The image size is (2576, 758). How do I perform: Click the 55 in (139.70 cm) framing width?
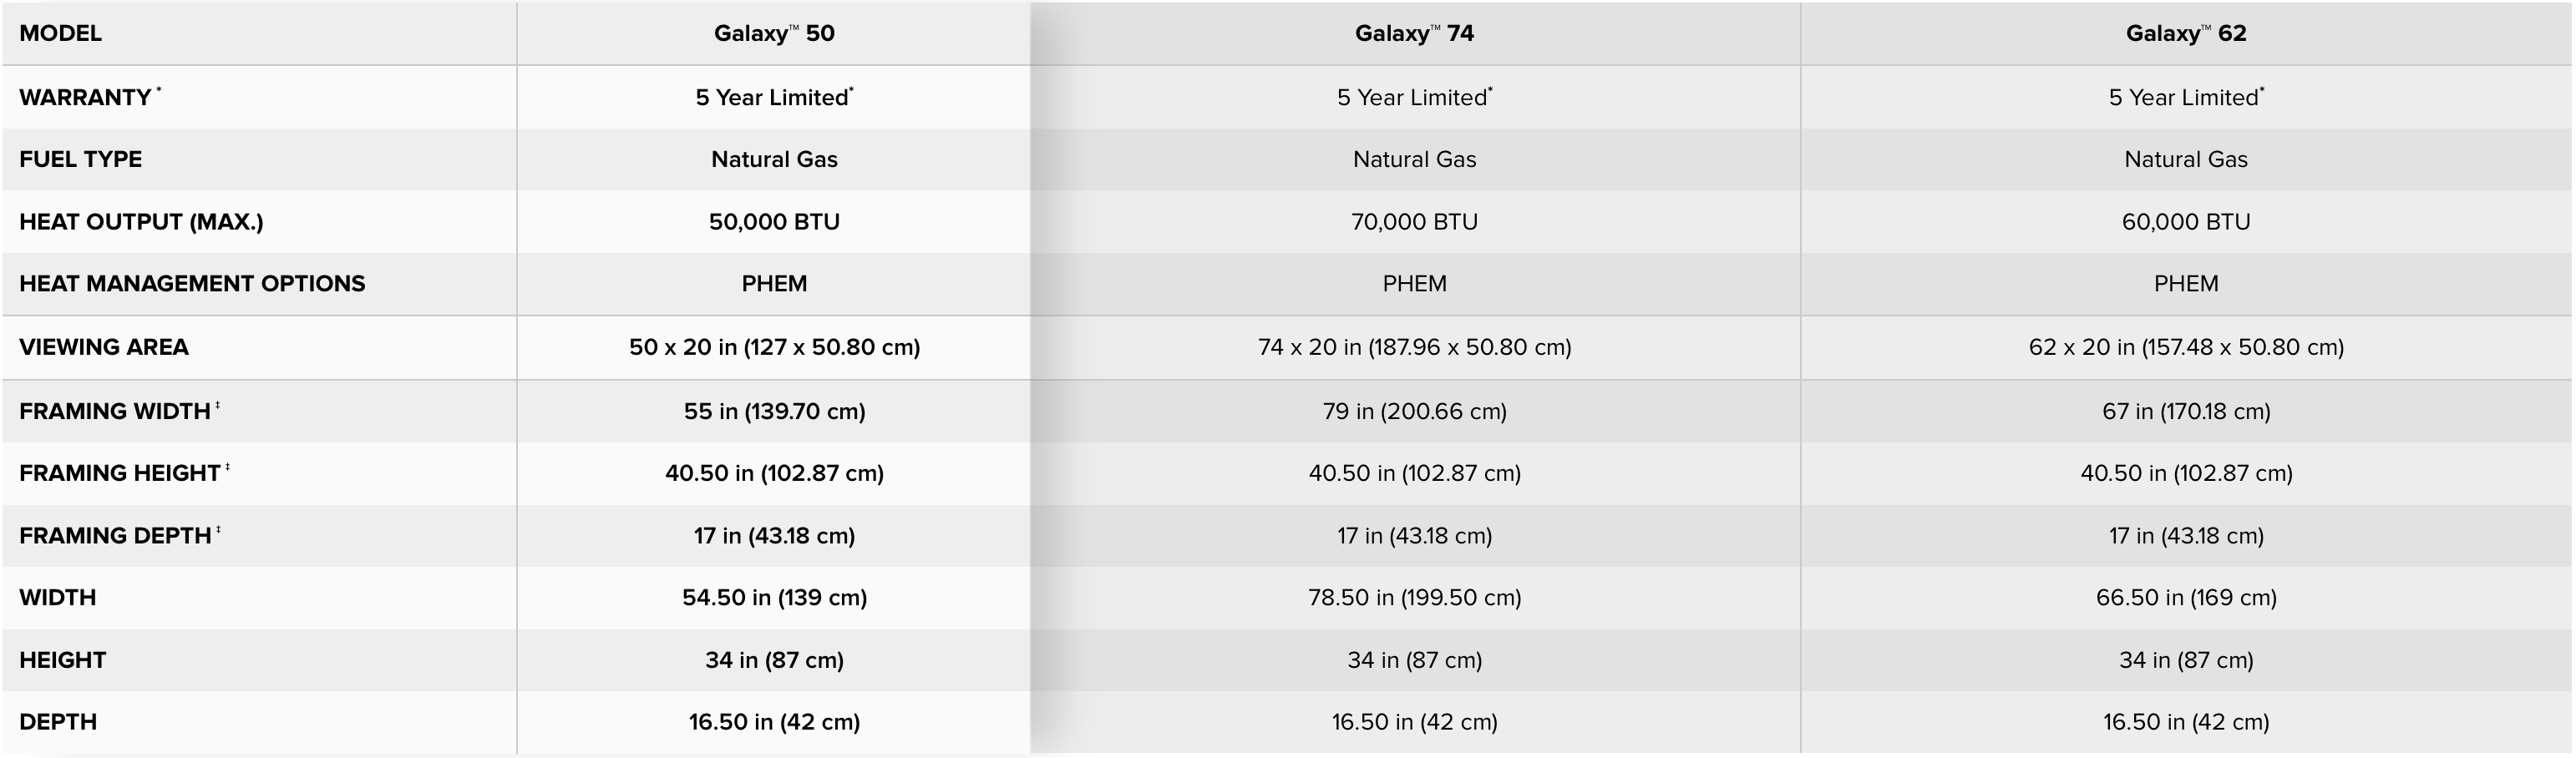point(774,411)
